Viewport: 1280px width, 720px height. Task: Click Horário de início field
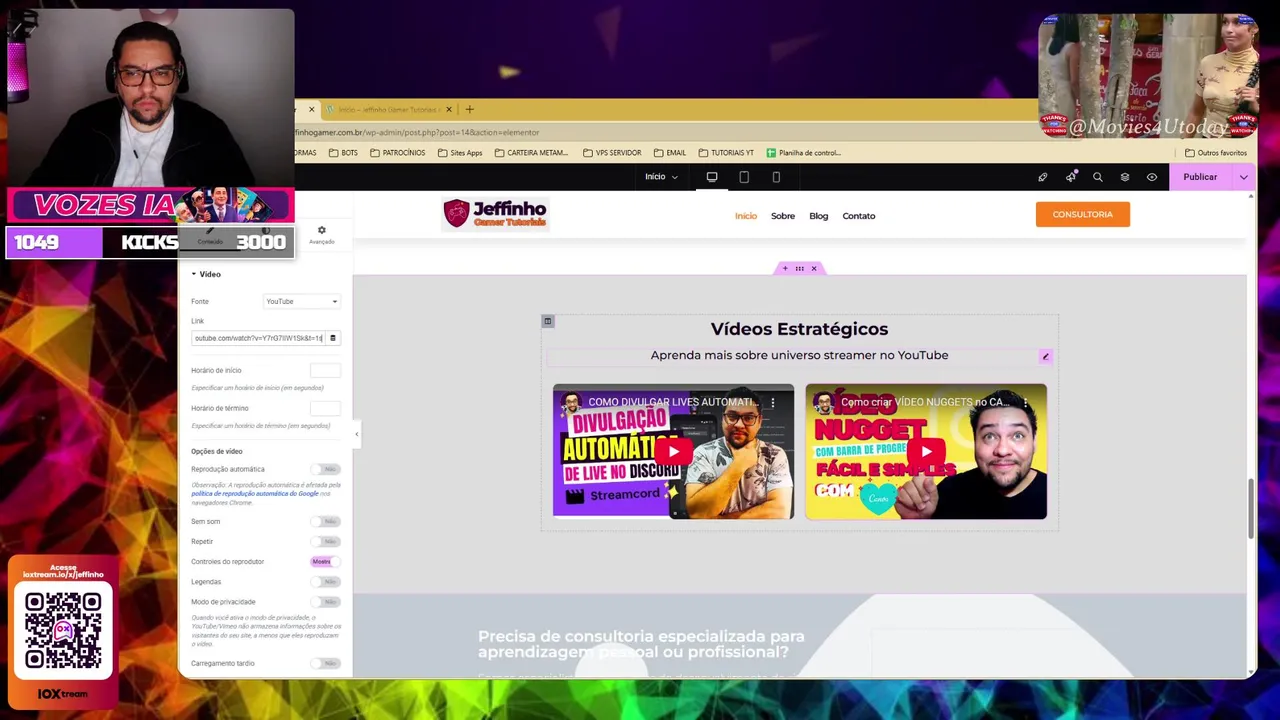[325, 371]
